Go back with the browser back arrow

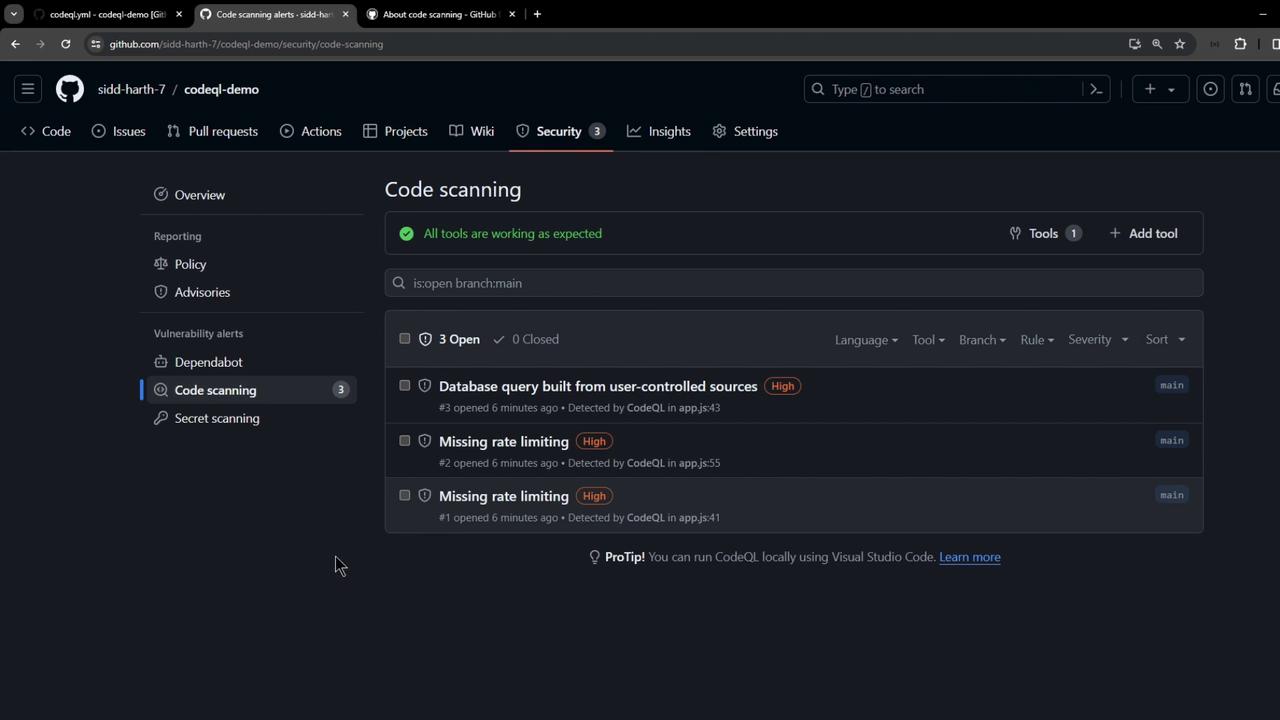(15, 44)
